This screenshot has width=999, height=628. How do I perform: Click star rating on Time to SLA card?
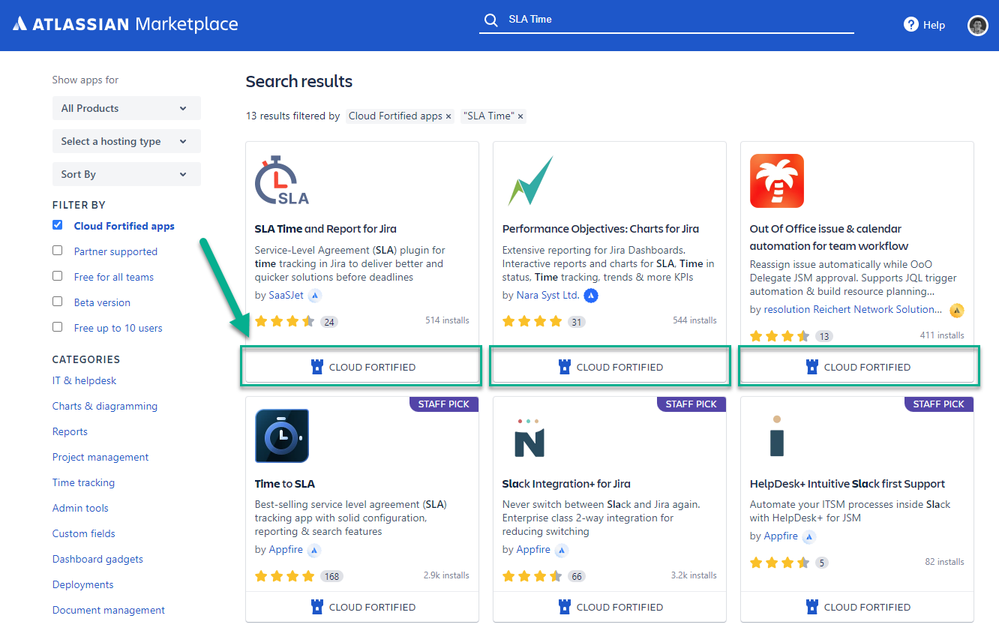(x=284, y=576)
